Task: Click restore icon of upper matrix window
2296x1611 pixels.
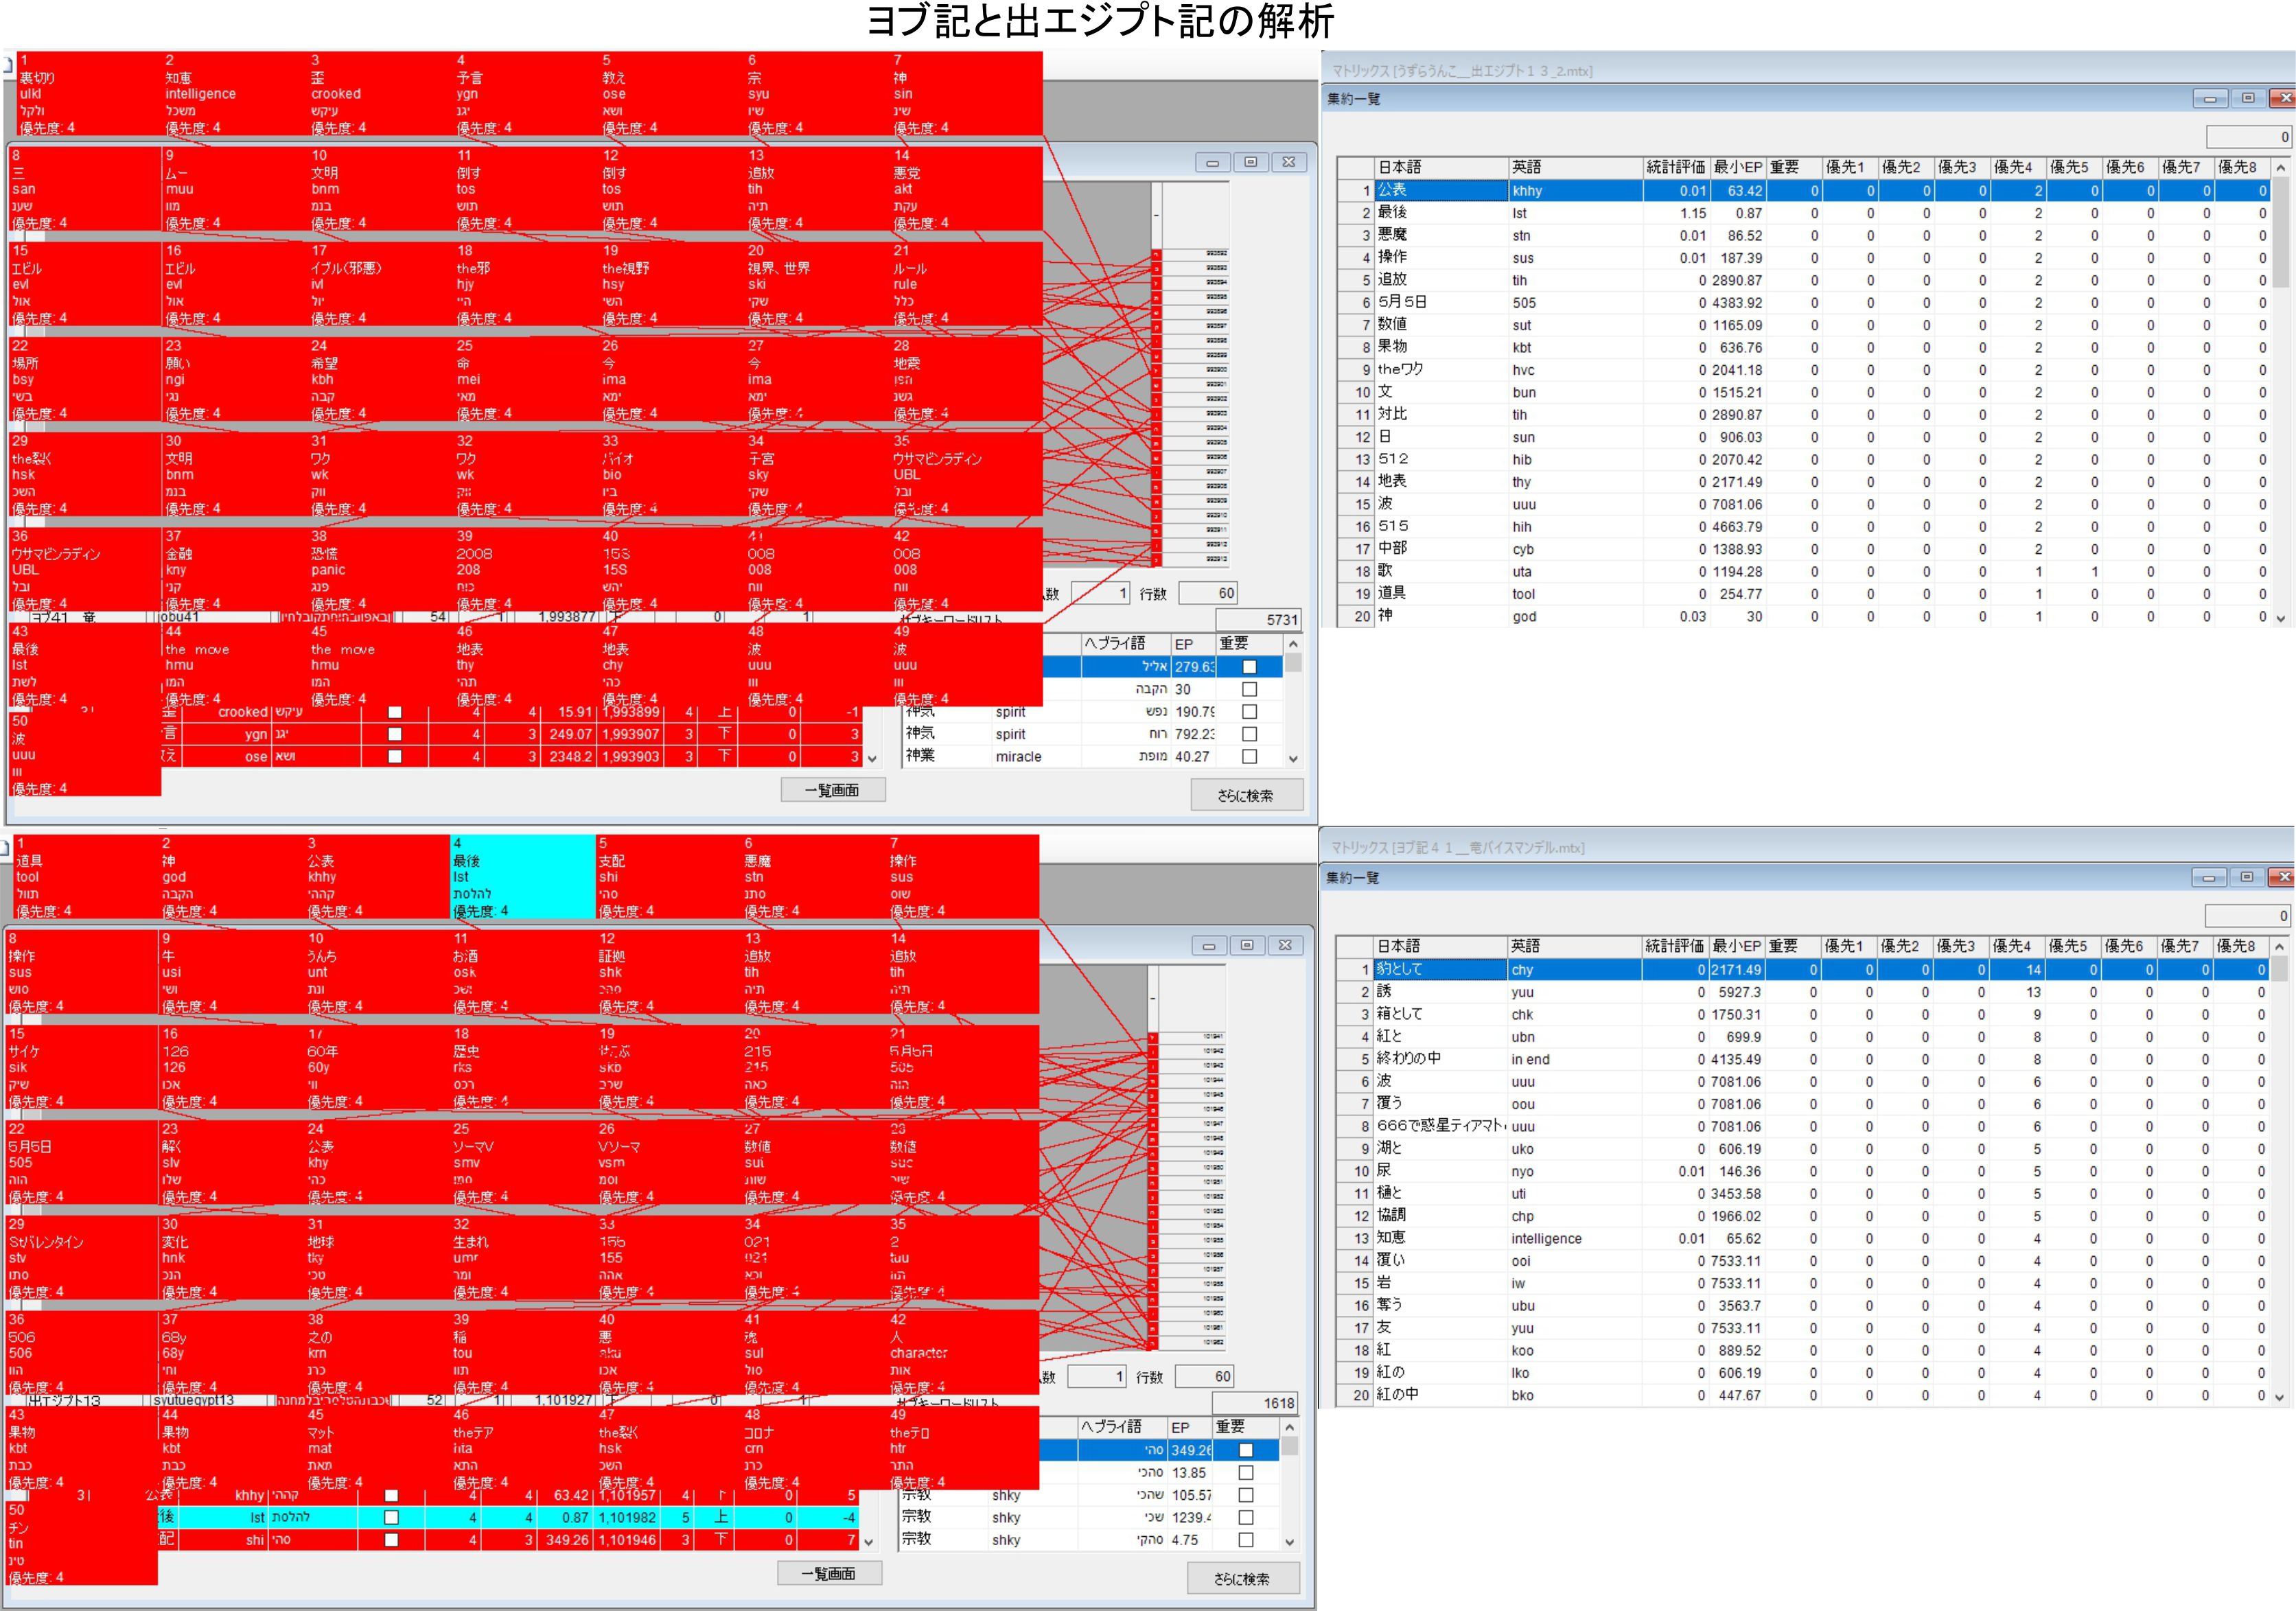Action: pos(1250,162)
